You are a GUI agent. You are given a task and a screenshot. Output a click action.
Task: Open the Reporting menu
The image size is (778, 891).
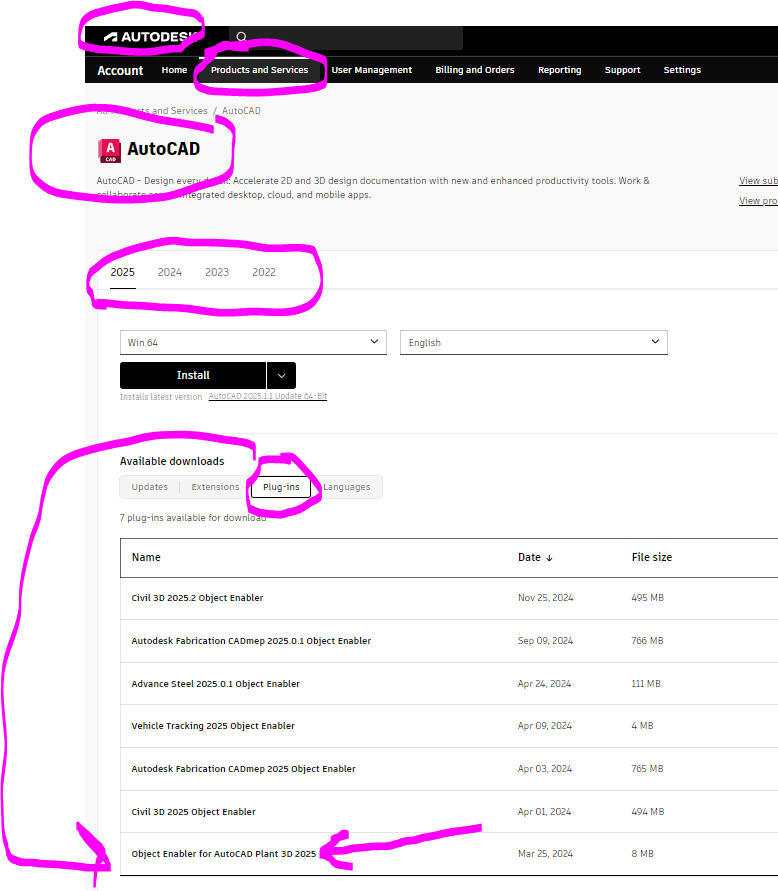tap(560, 70)
